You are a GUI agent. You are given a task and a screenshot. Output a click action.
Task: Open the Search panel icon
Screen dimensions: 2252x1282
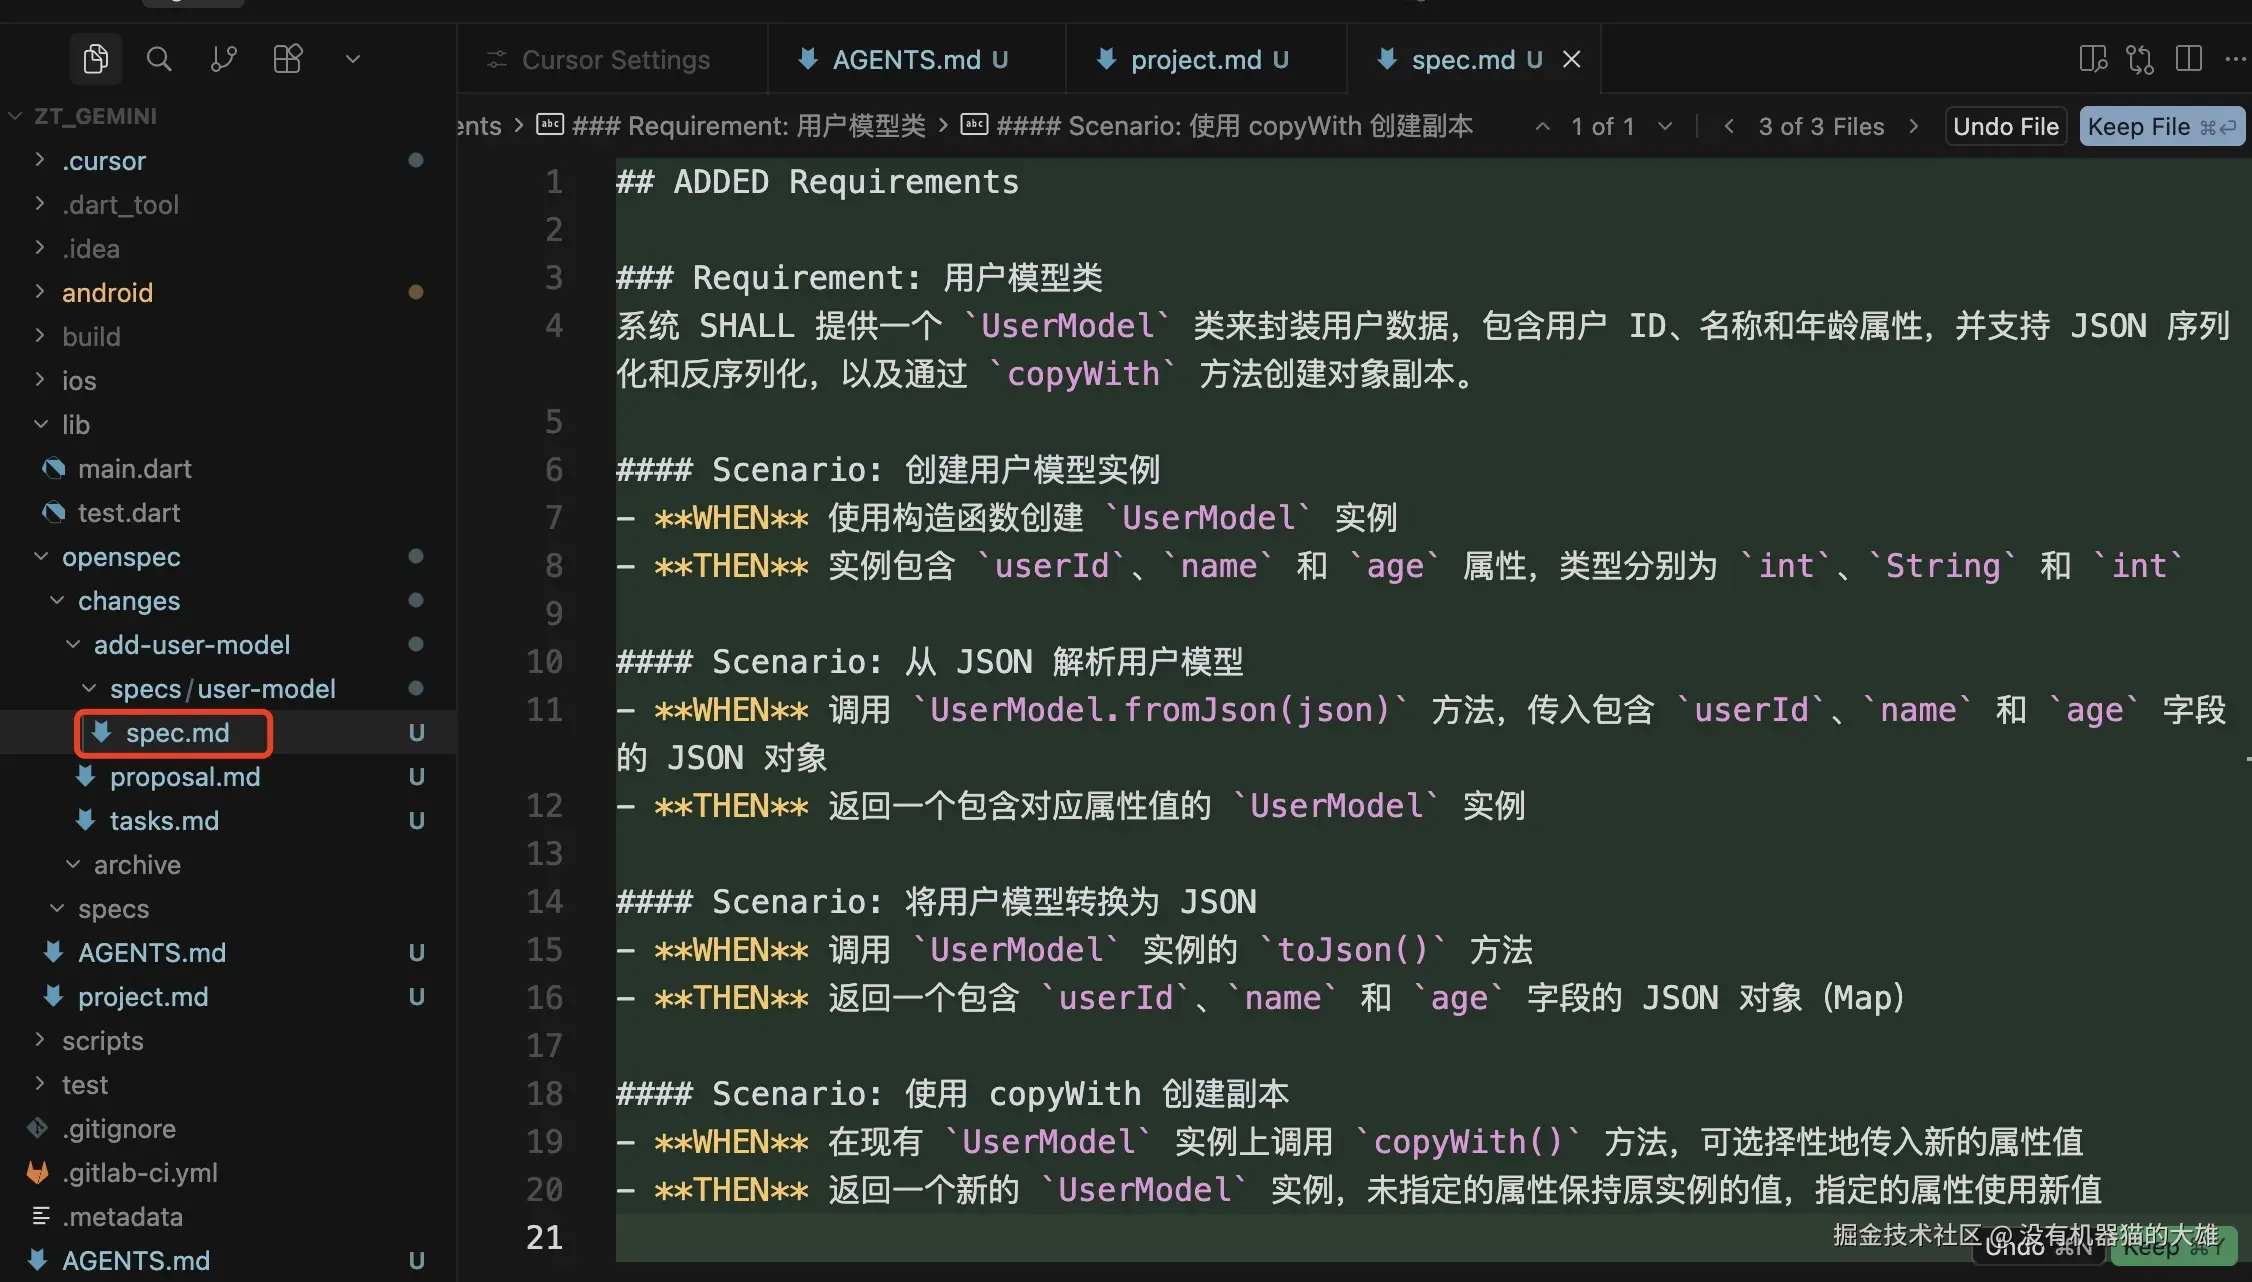(159, 59)
